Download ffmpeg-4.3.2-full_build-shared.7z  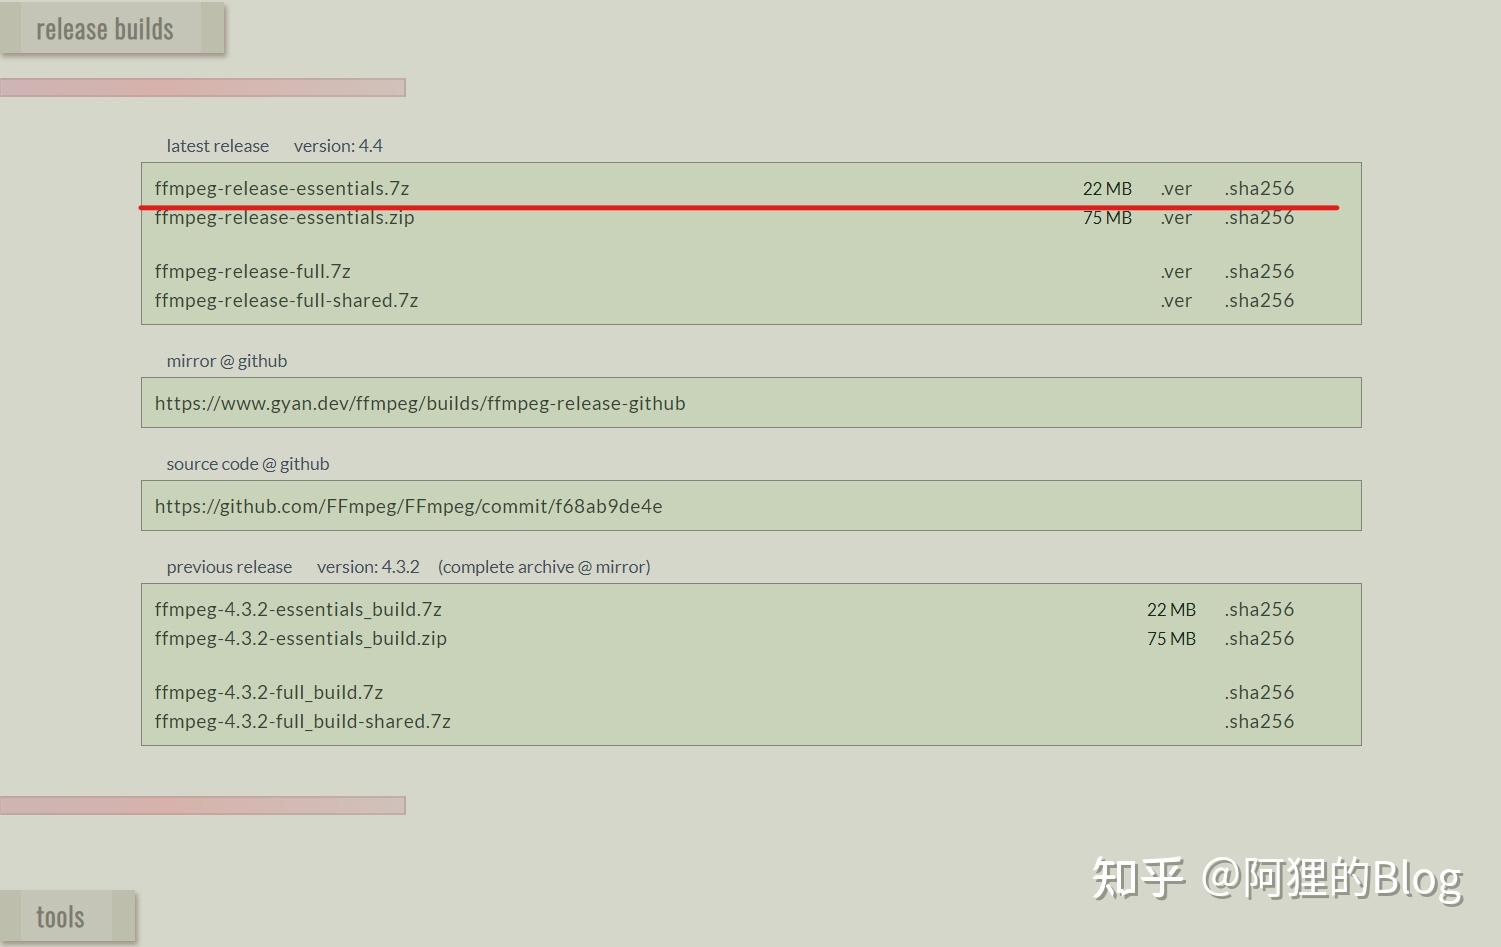point(302,721)
